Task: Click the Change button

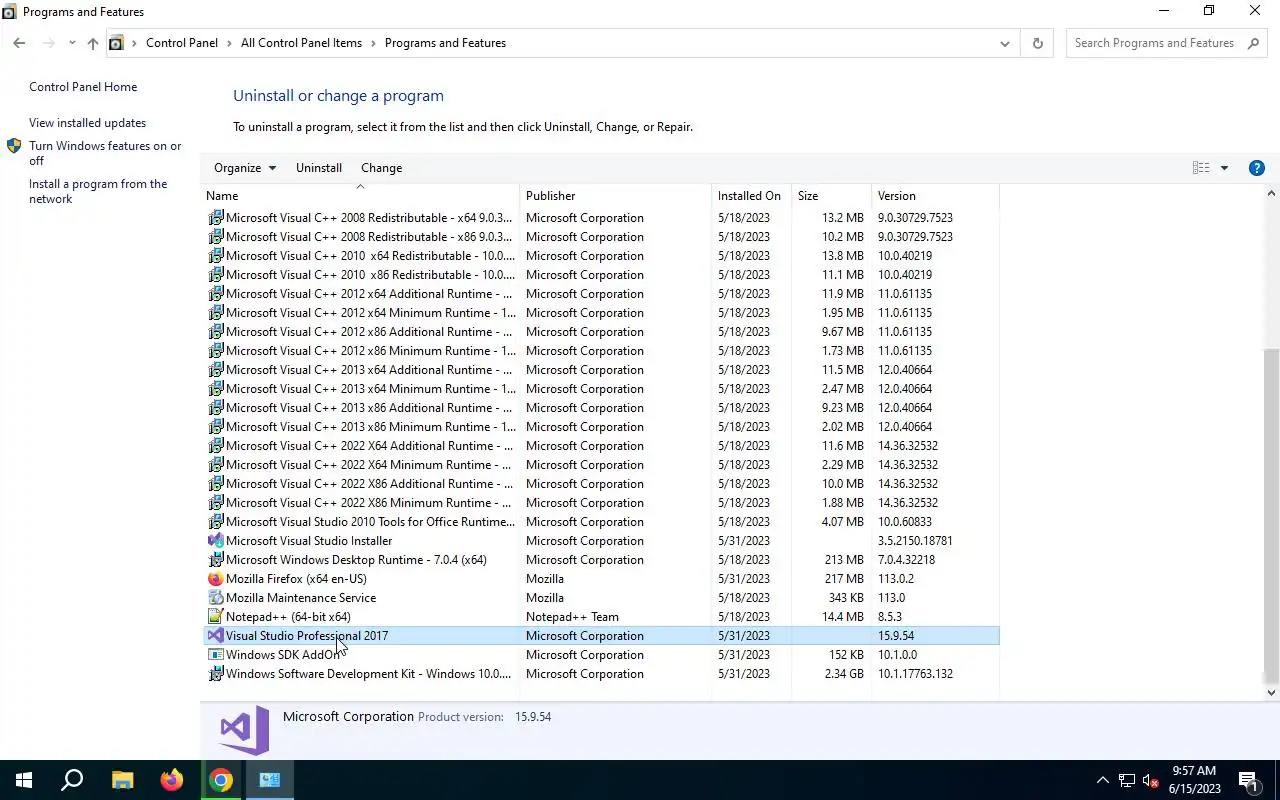Action: pyautogui.click(x=381, y=168)
